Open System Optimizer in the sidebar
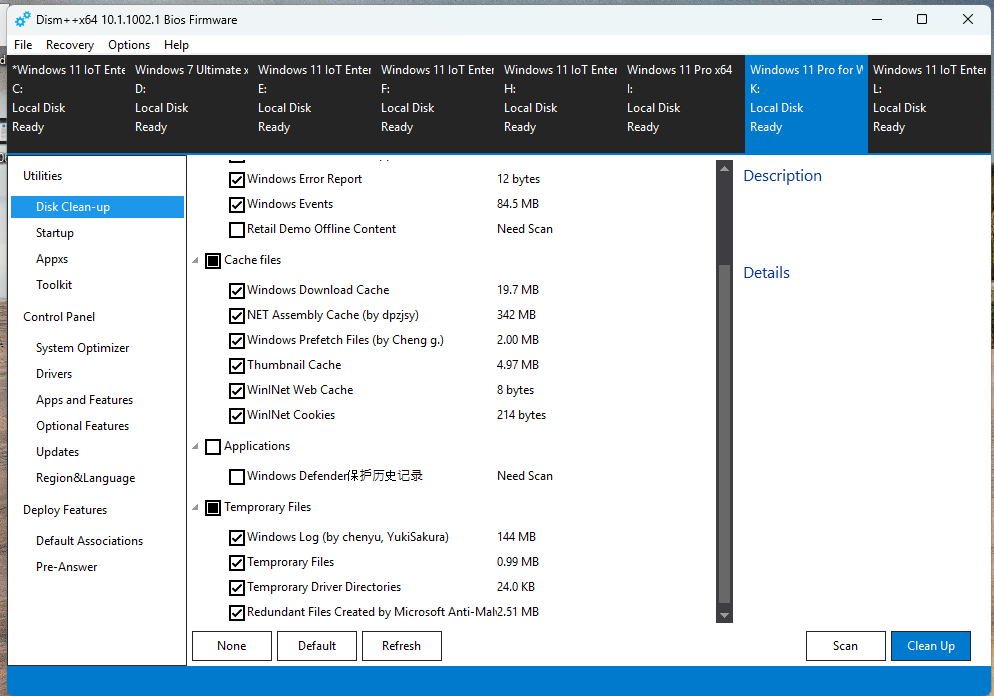Screen dimensions: 994x696 (x=82, y=348)
